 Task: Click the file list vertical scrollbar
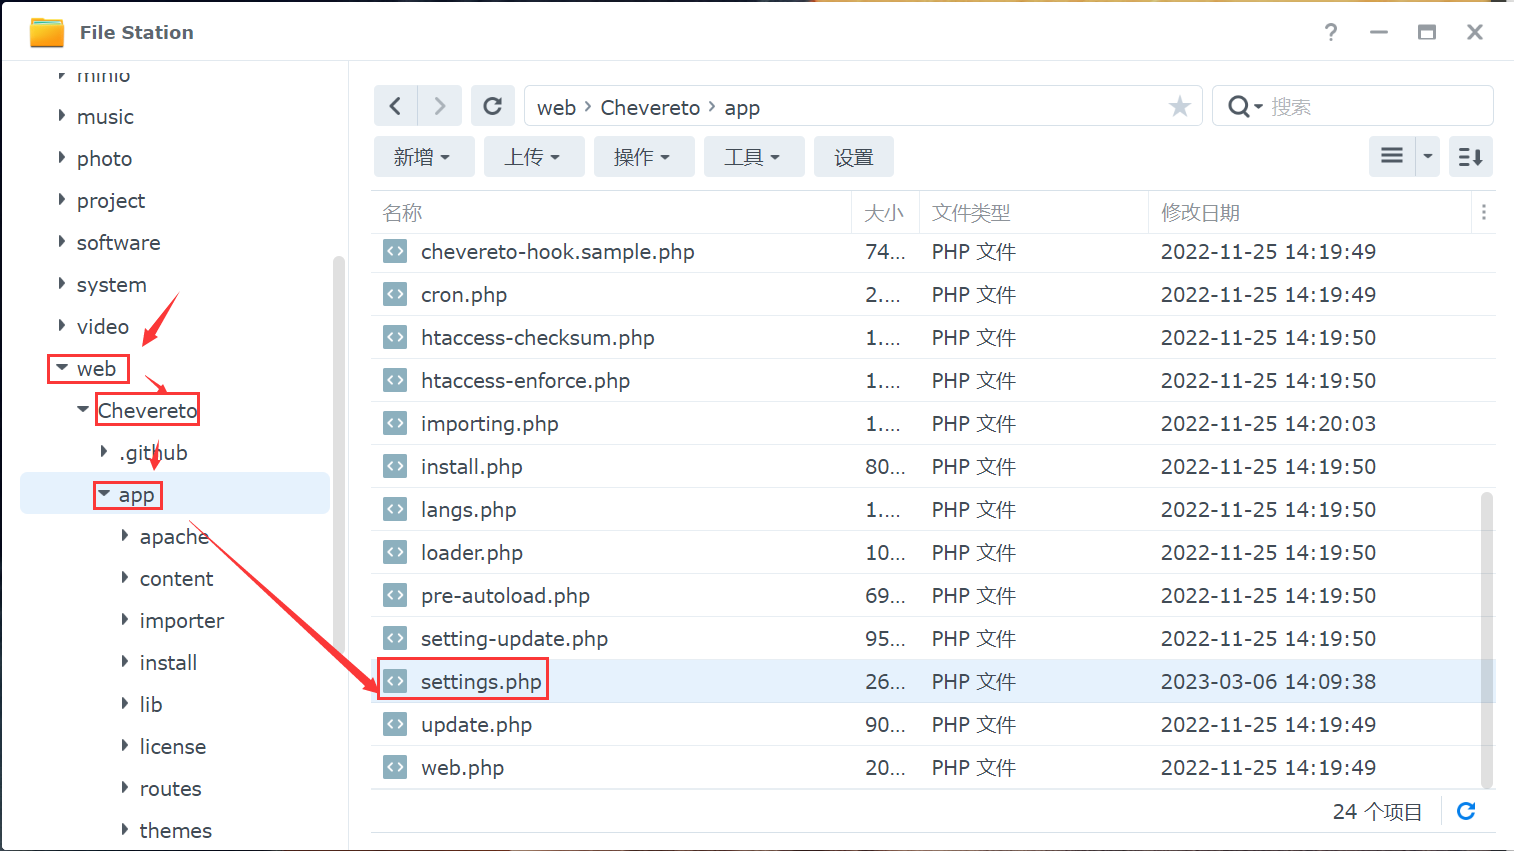point(1487,640)
